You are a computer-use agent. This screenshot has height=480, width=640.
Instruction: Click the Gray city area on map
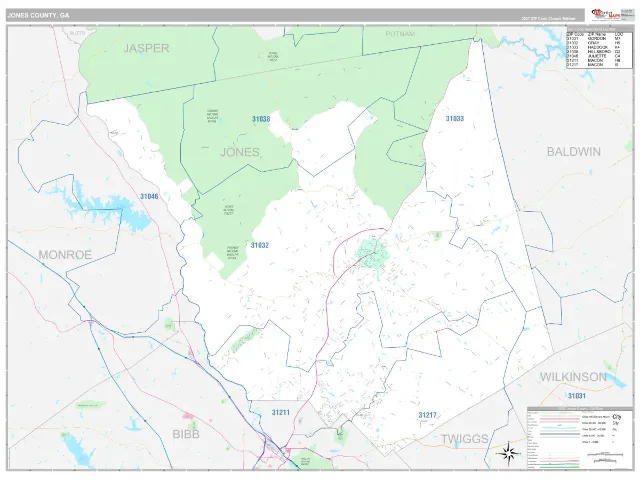pyautogui.click(x=372, y=253)
